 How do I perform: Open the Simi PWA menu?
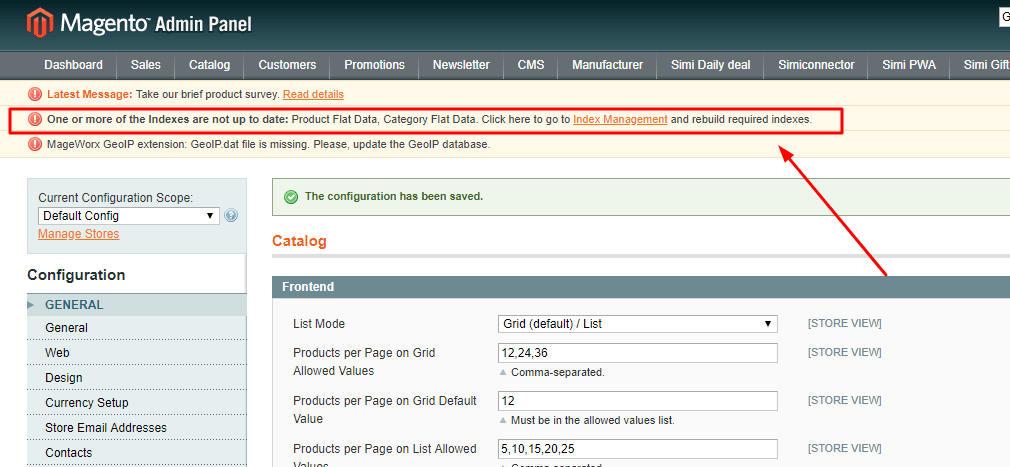point(910,65)
